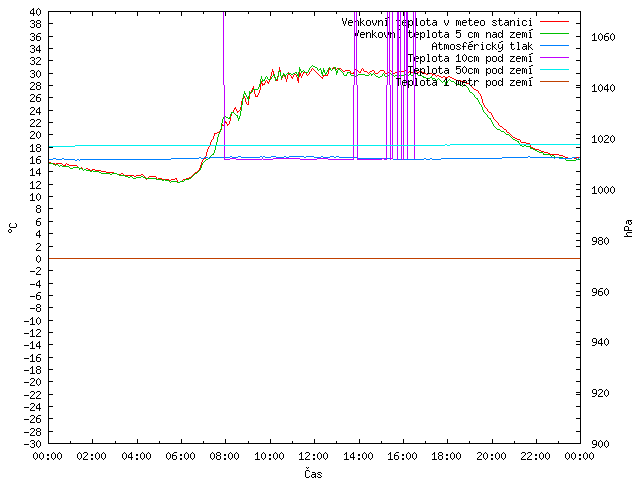Click x-axis tick label '14:00'
The width and height of the screenshot is (640, 480).
(x=358, y=456)
